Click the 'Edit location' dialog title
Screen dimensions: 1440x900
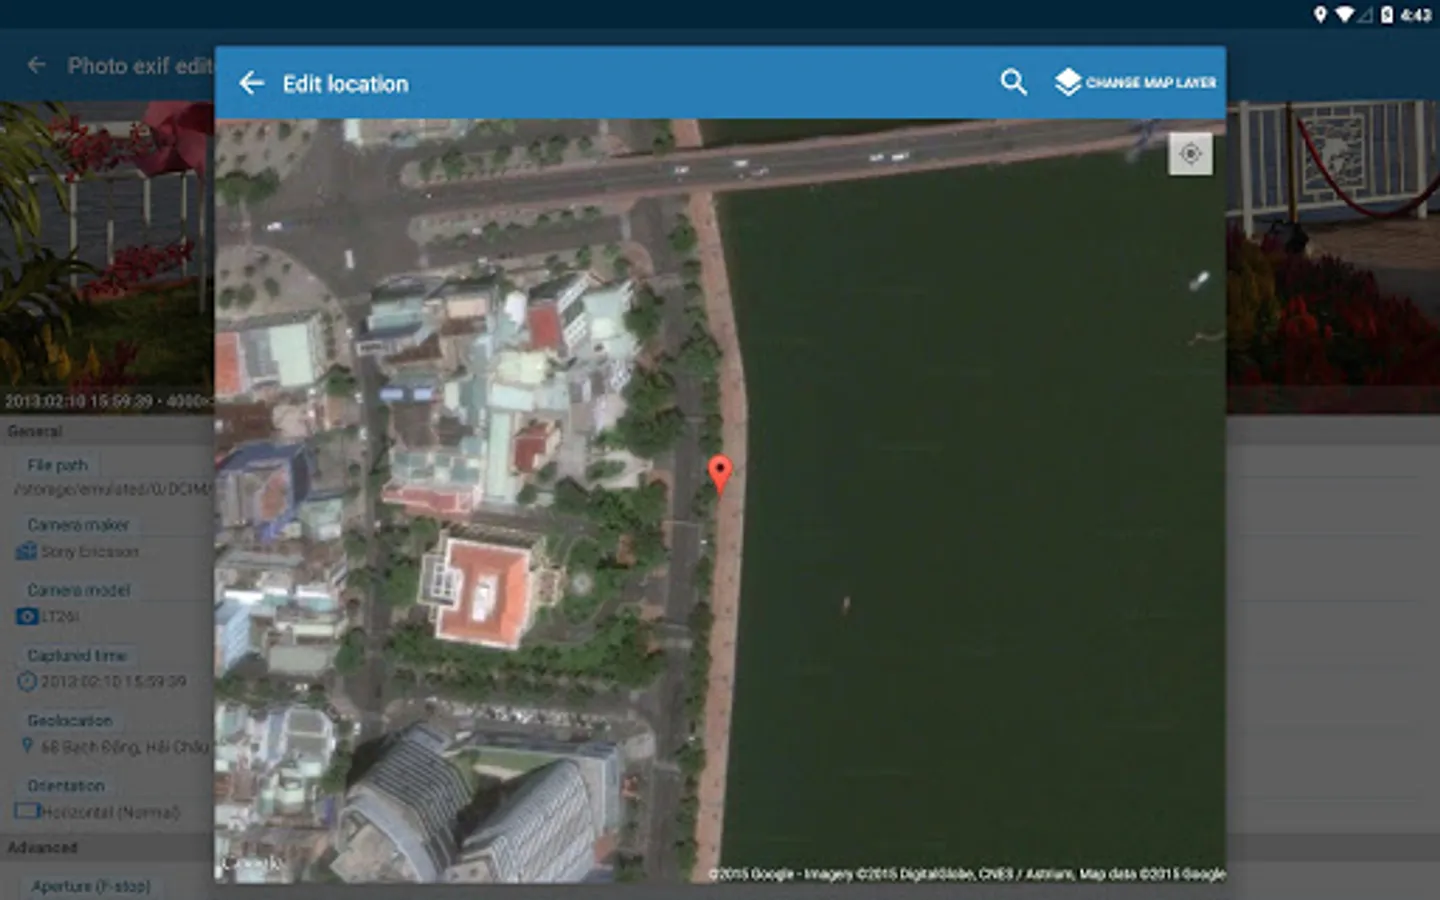pos(345,84)
